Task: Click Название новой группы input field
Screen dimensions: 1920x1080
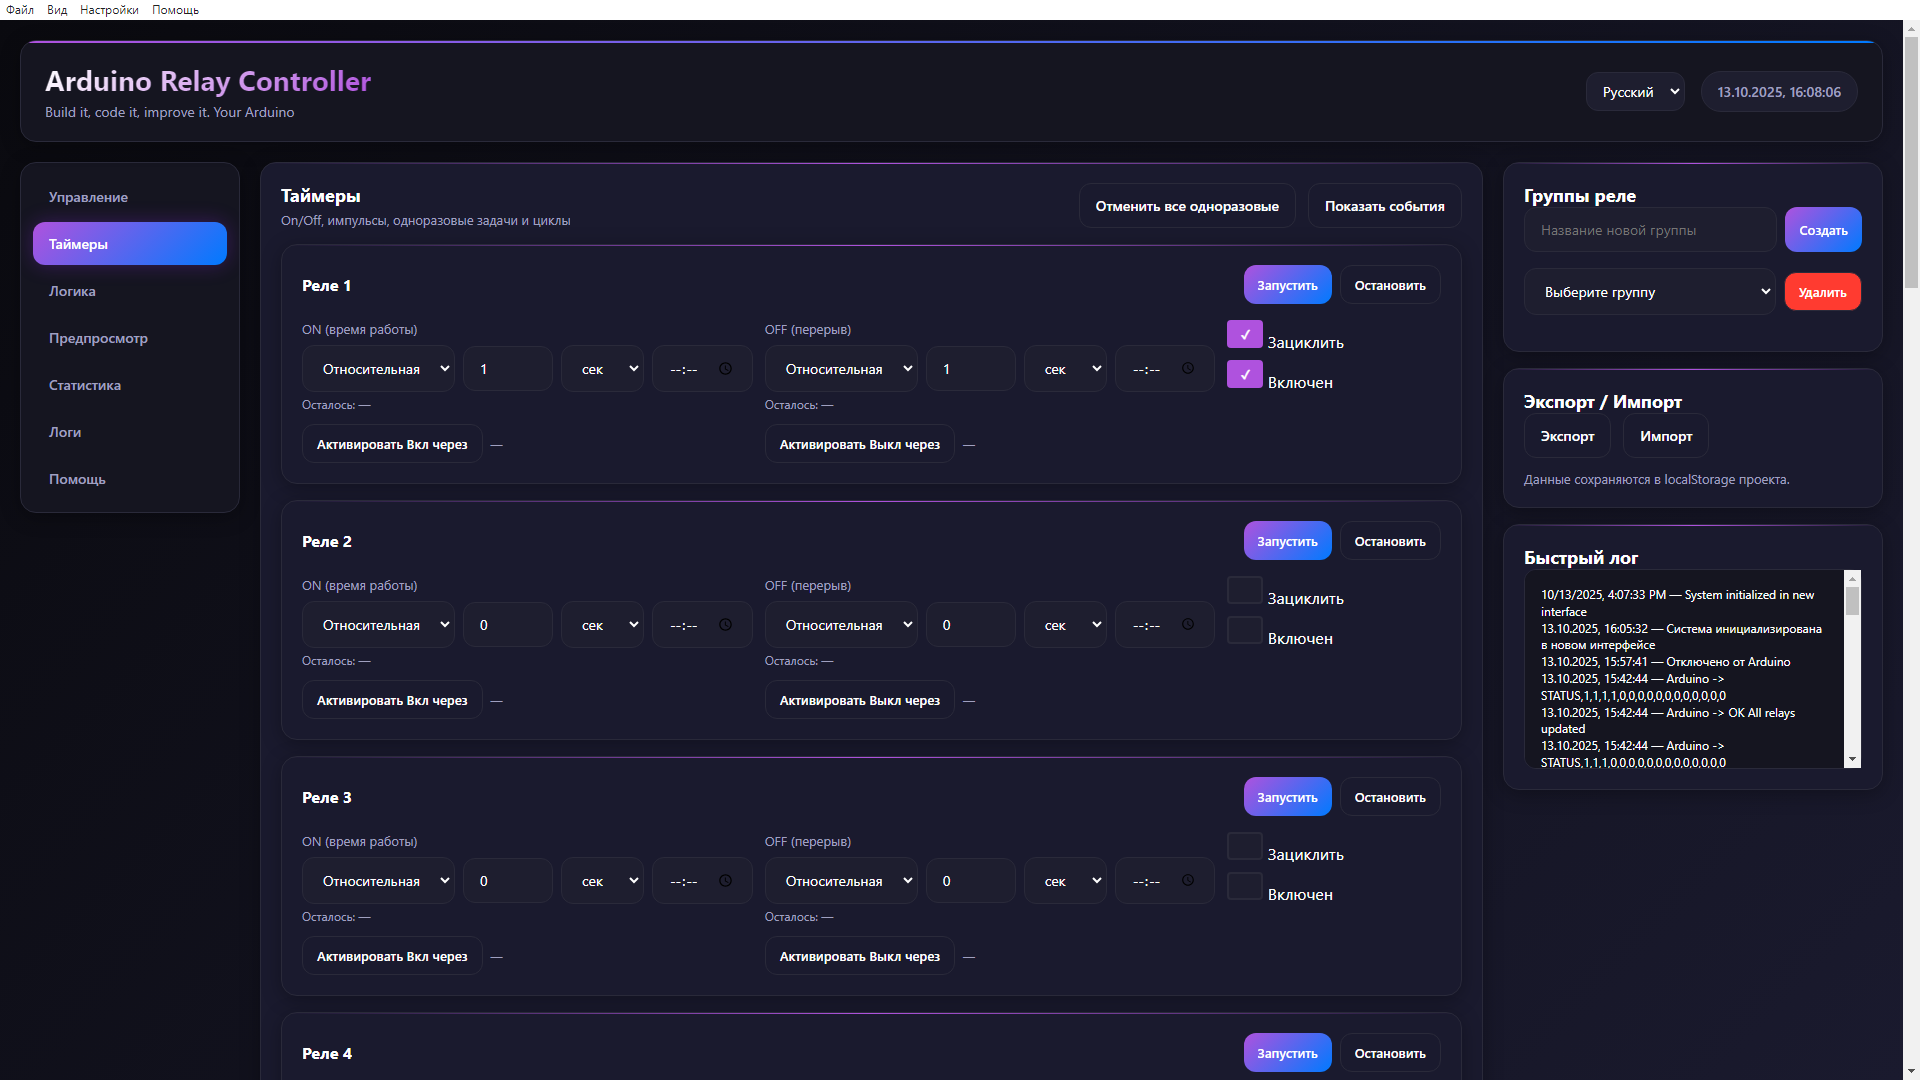Action: tap(1650, 230)
